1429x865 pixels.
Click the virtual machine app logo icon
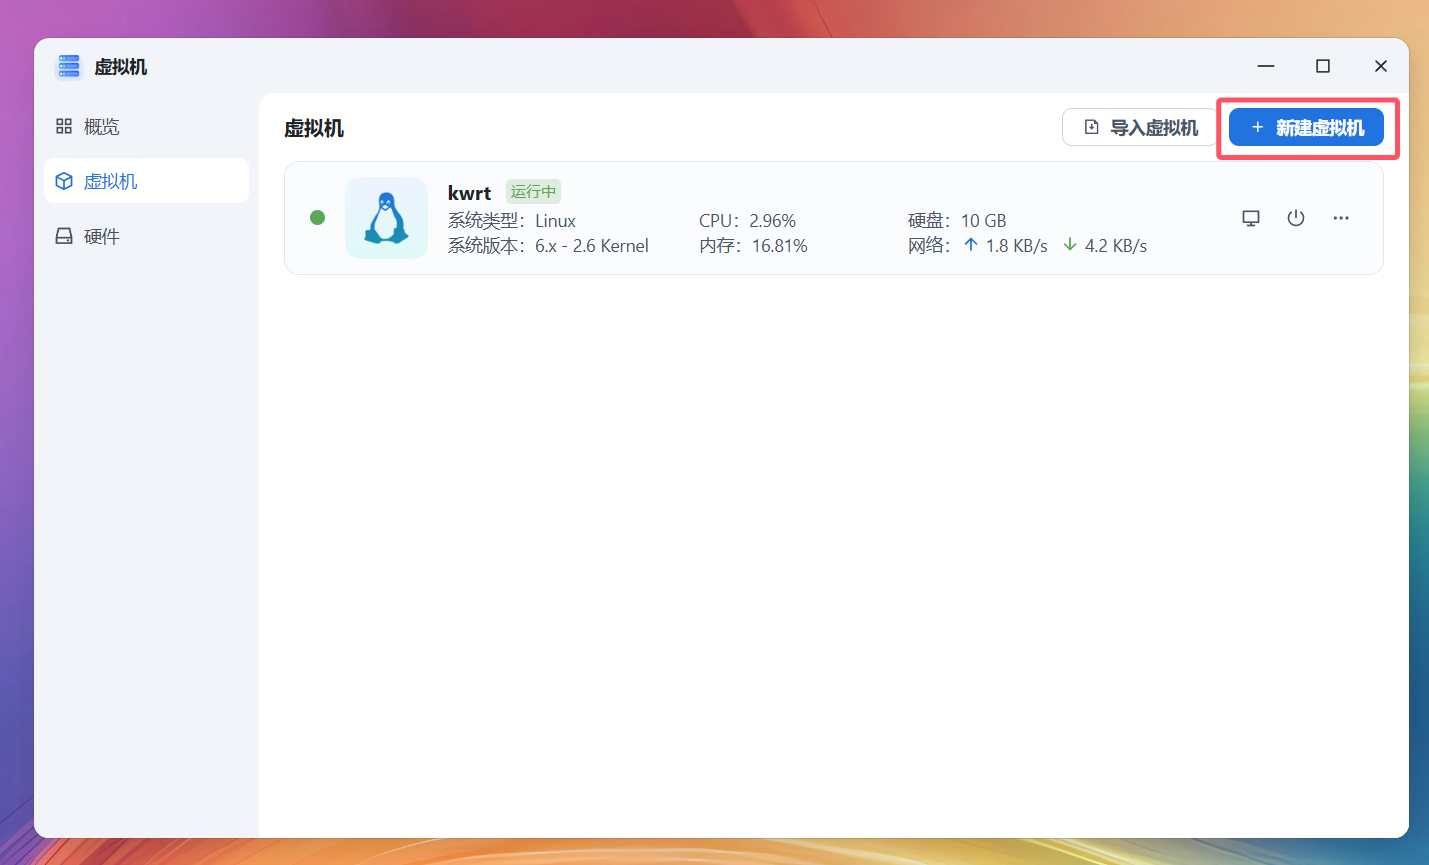(x=68, y=65)
